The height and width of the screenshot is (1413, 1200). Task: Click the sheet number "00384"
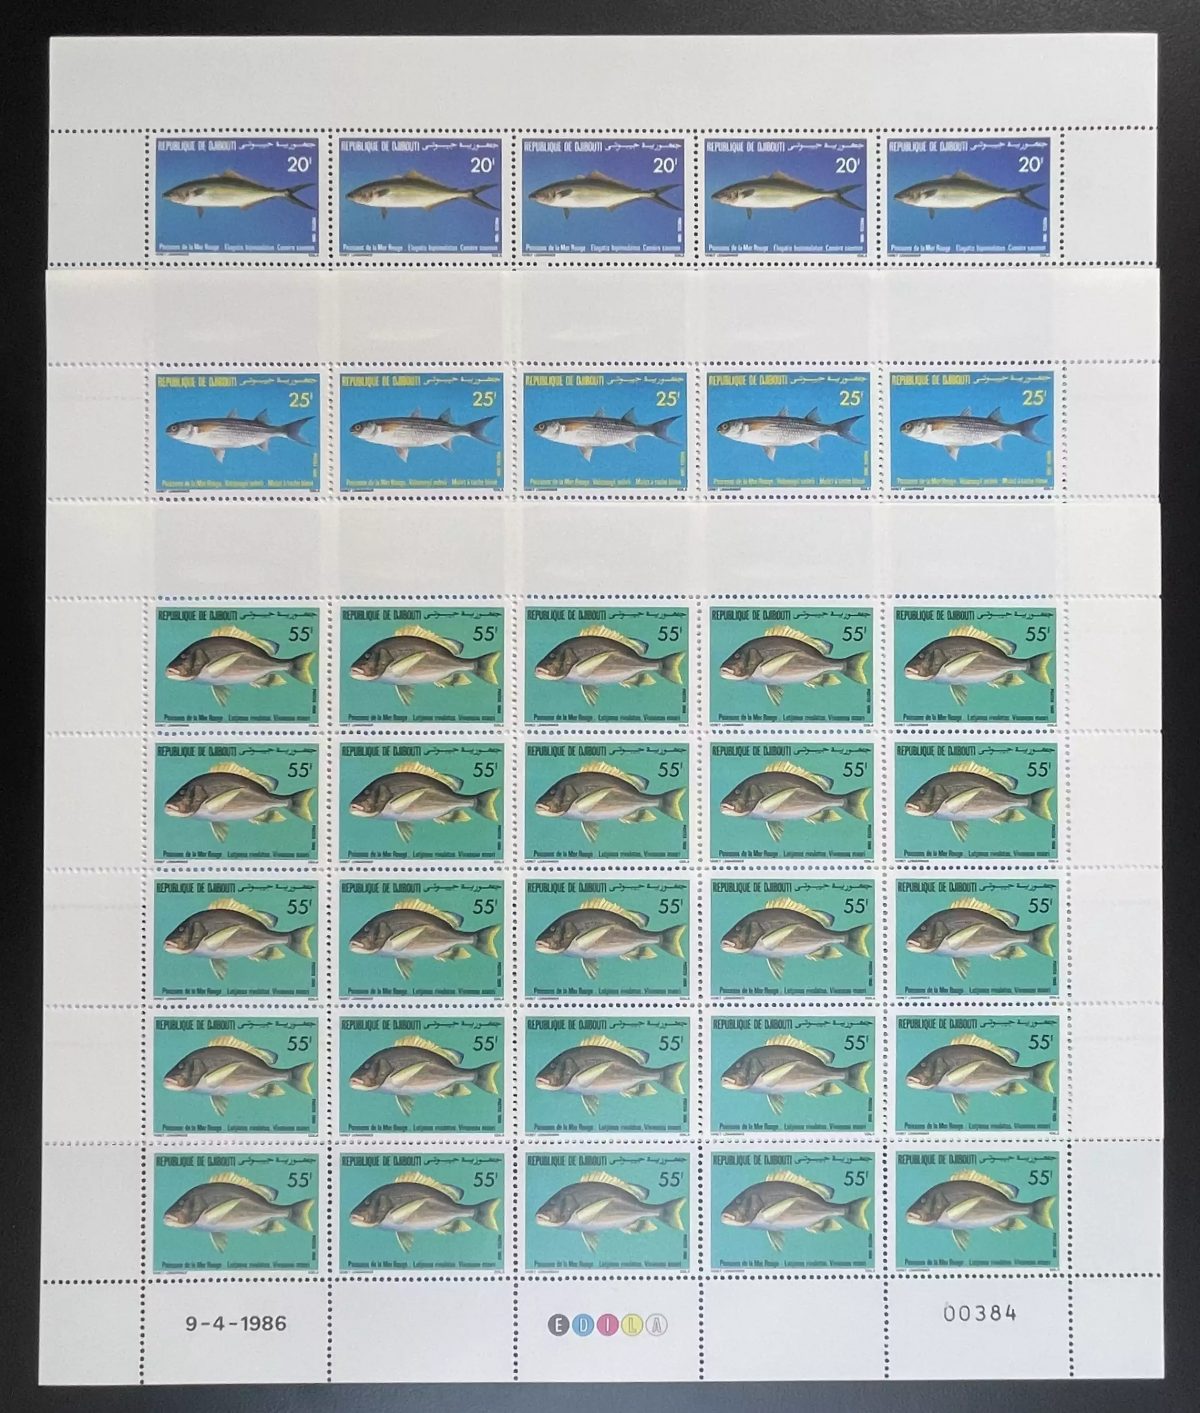(x=980, y=1314)
